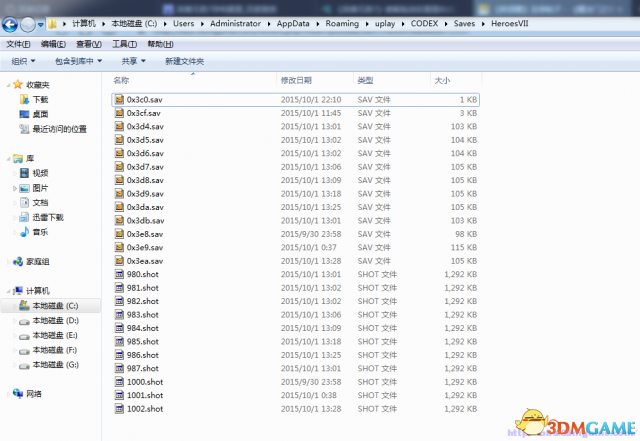Viewport: 640px width, 441px height.
Task: Open 最近访问的位置 recent places icon
Action: [x=24, y=129]
